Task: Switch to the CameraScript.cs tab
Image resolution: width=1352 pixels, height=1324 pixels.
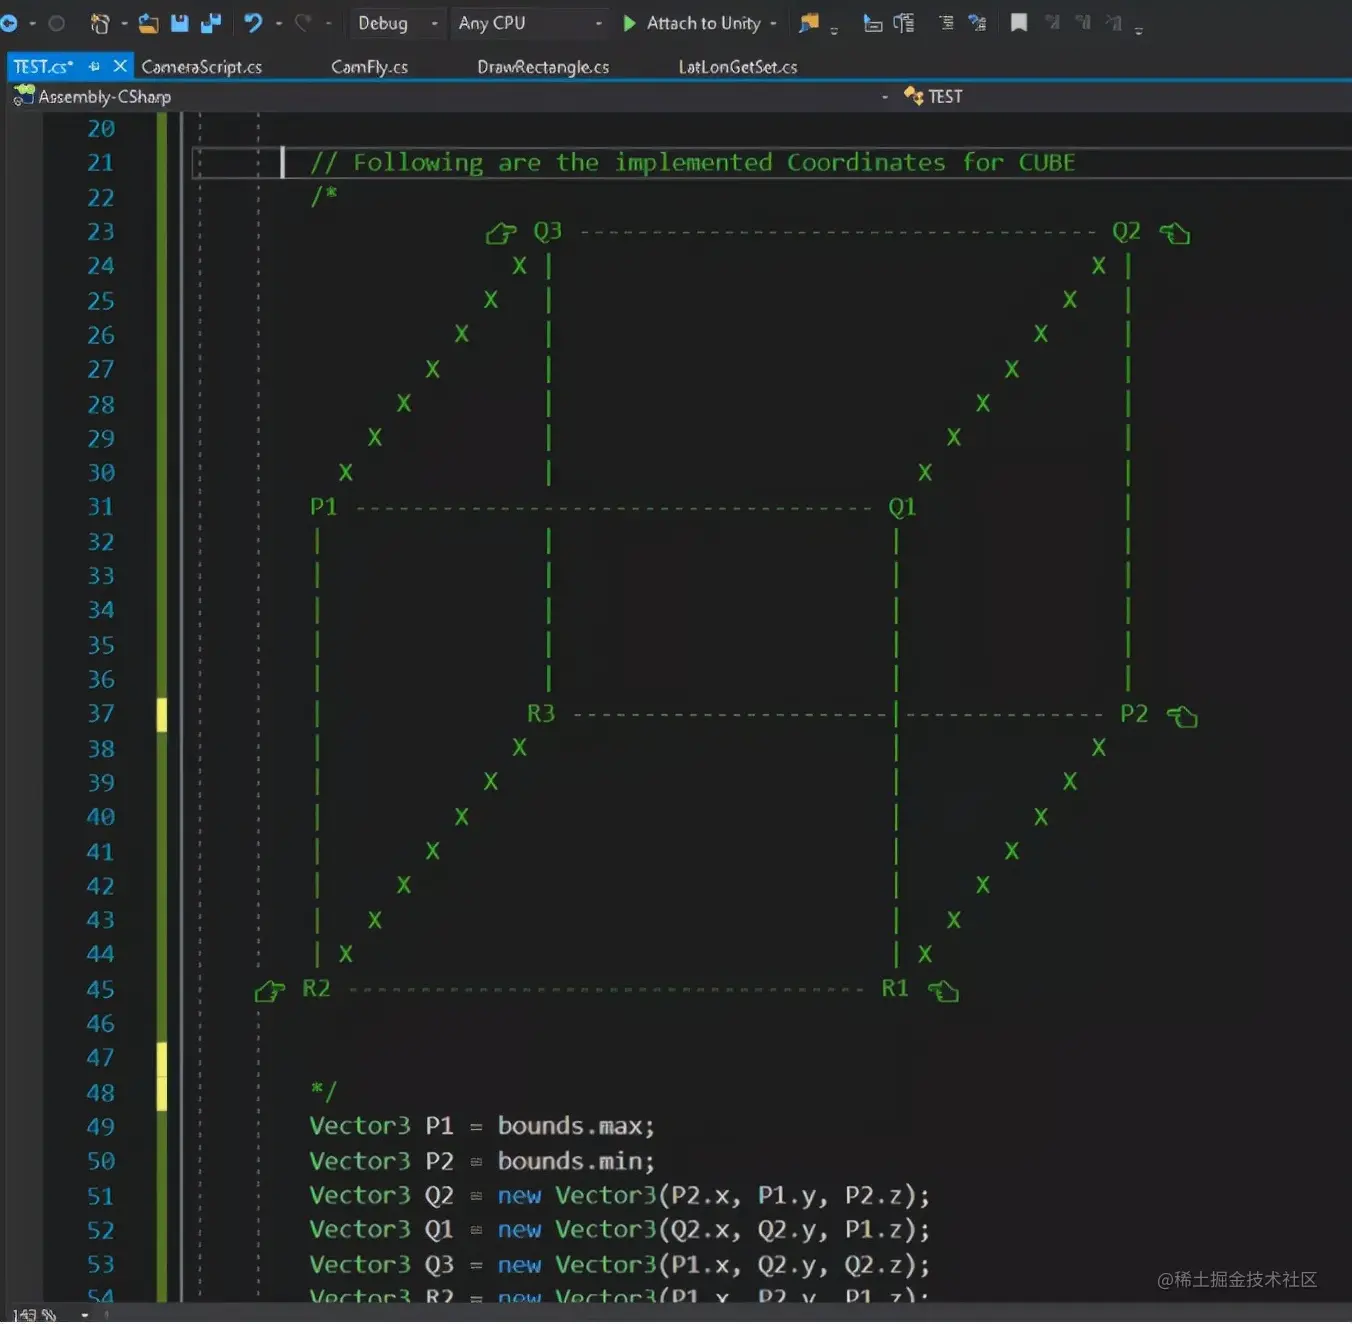Action: [201, 67]
